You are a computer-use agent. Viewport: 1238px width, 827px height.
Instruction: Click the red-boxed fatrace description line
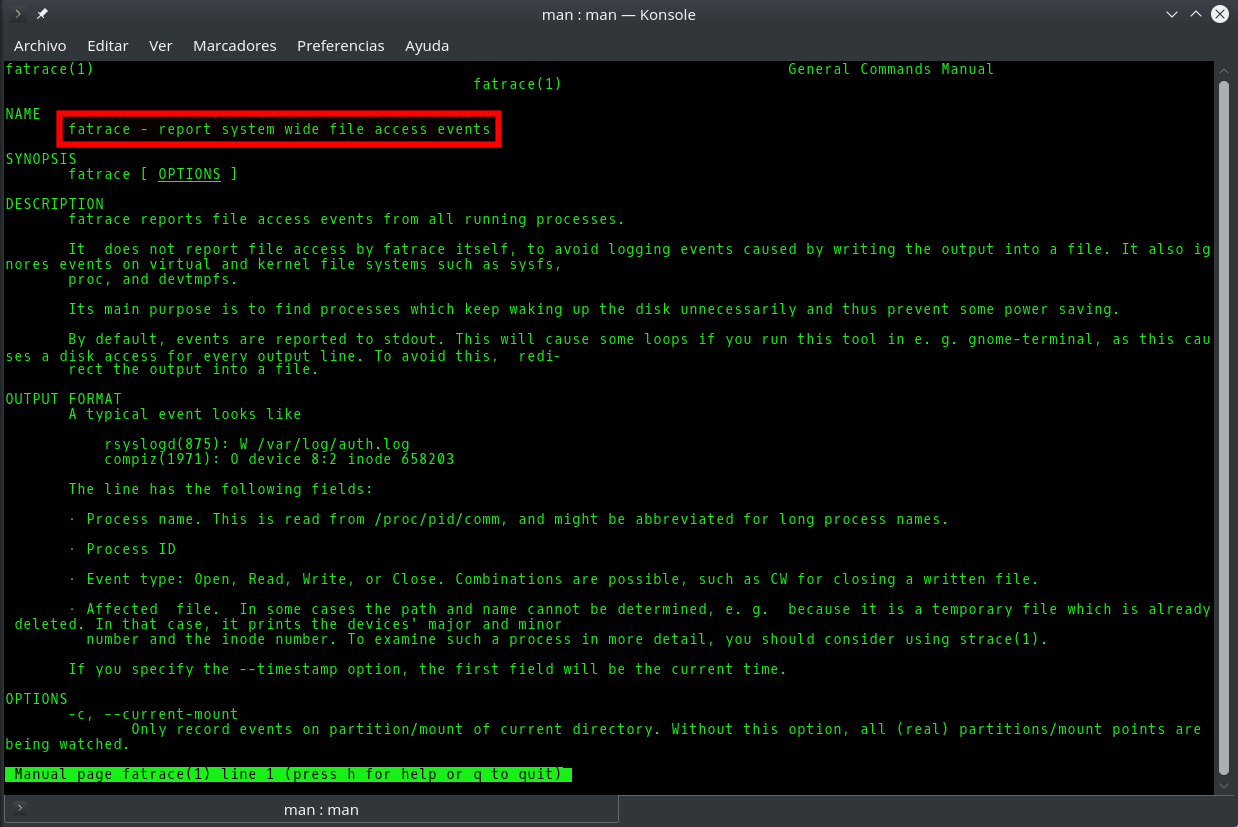pos(279,129)
